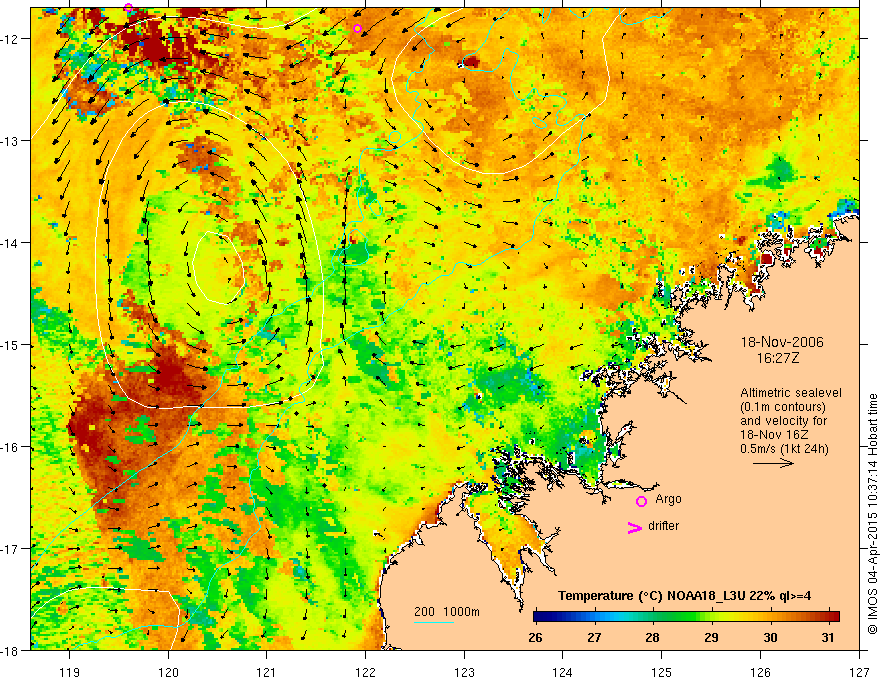Click the colorbar tick label '28'
880x680 pixels.
tap(652, 637)
